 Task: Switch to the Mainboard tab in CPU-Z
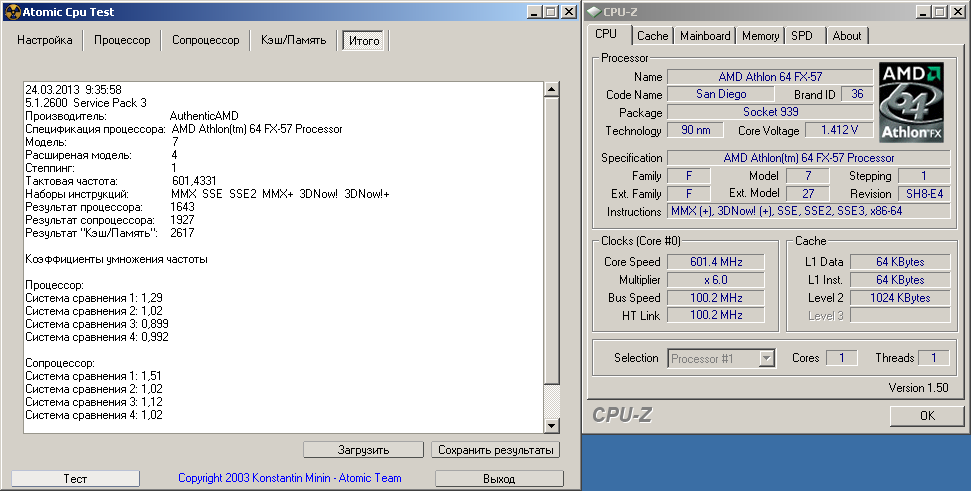705,36
